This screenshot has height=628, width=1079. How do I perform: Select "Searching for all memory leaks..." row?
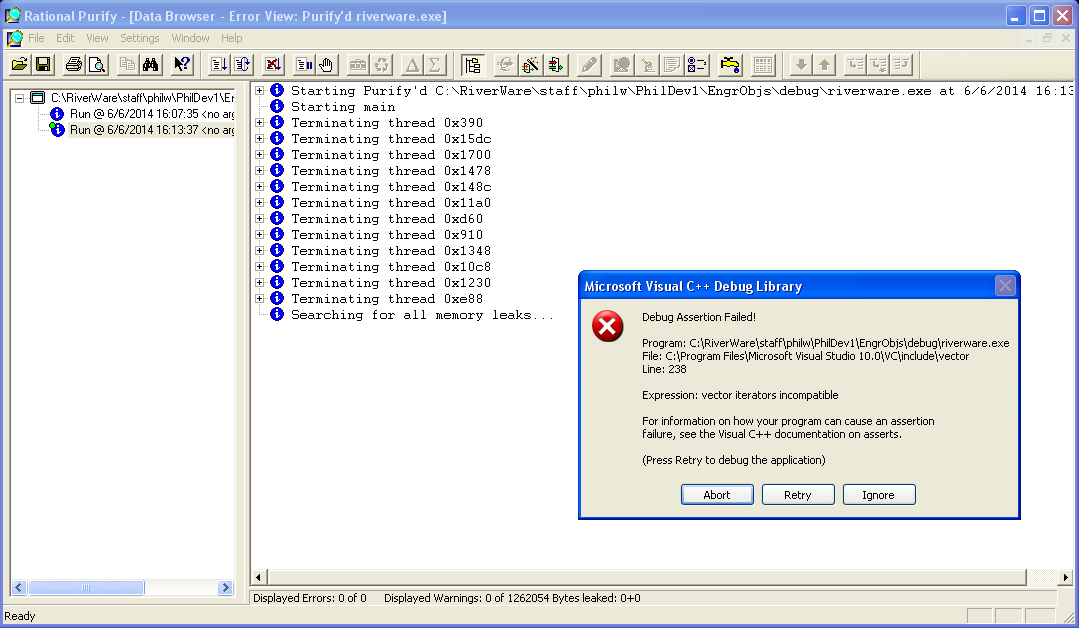pyautogui.click(x=422, y=314)
